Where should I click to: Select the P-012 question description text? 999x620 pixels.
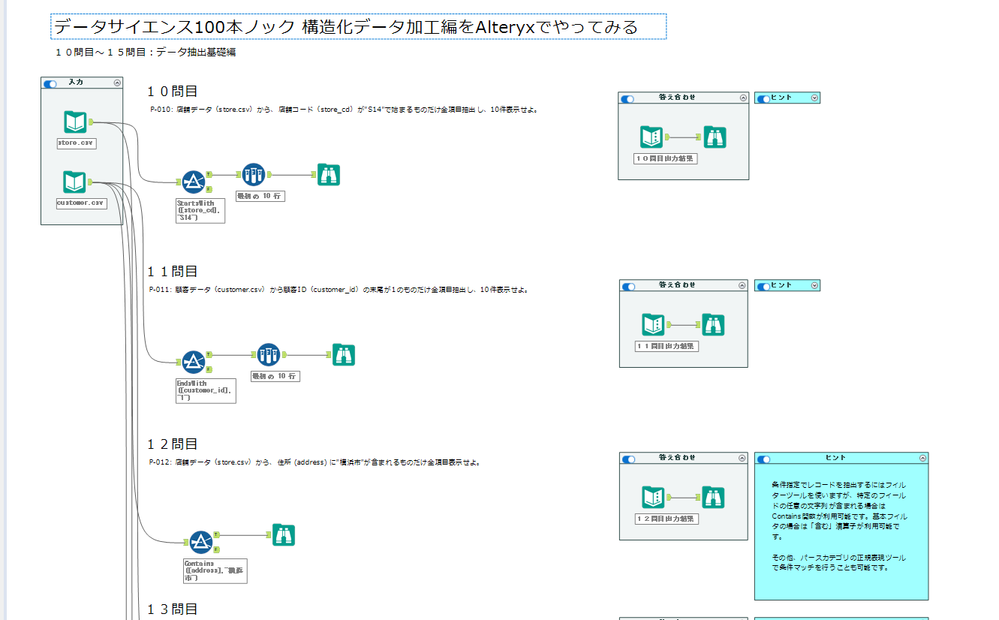315,463
